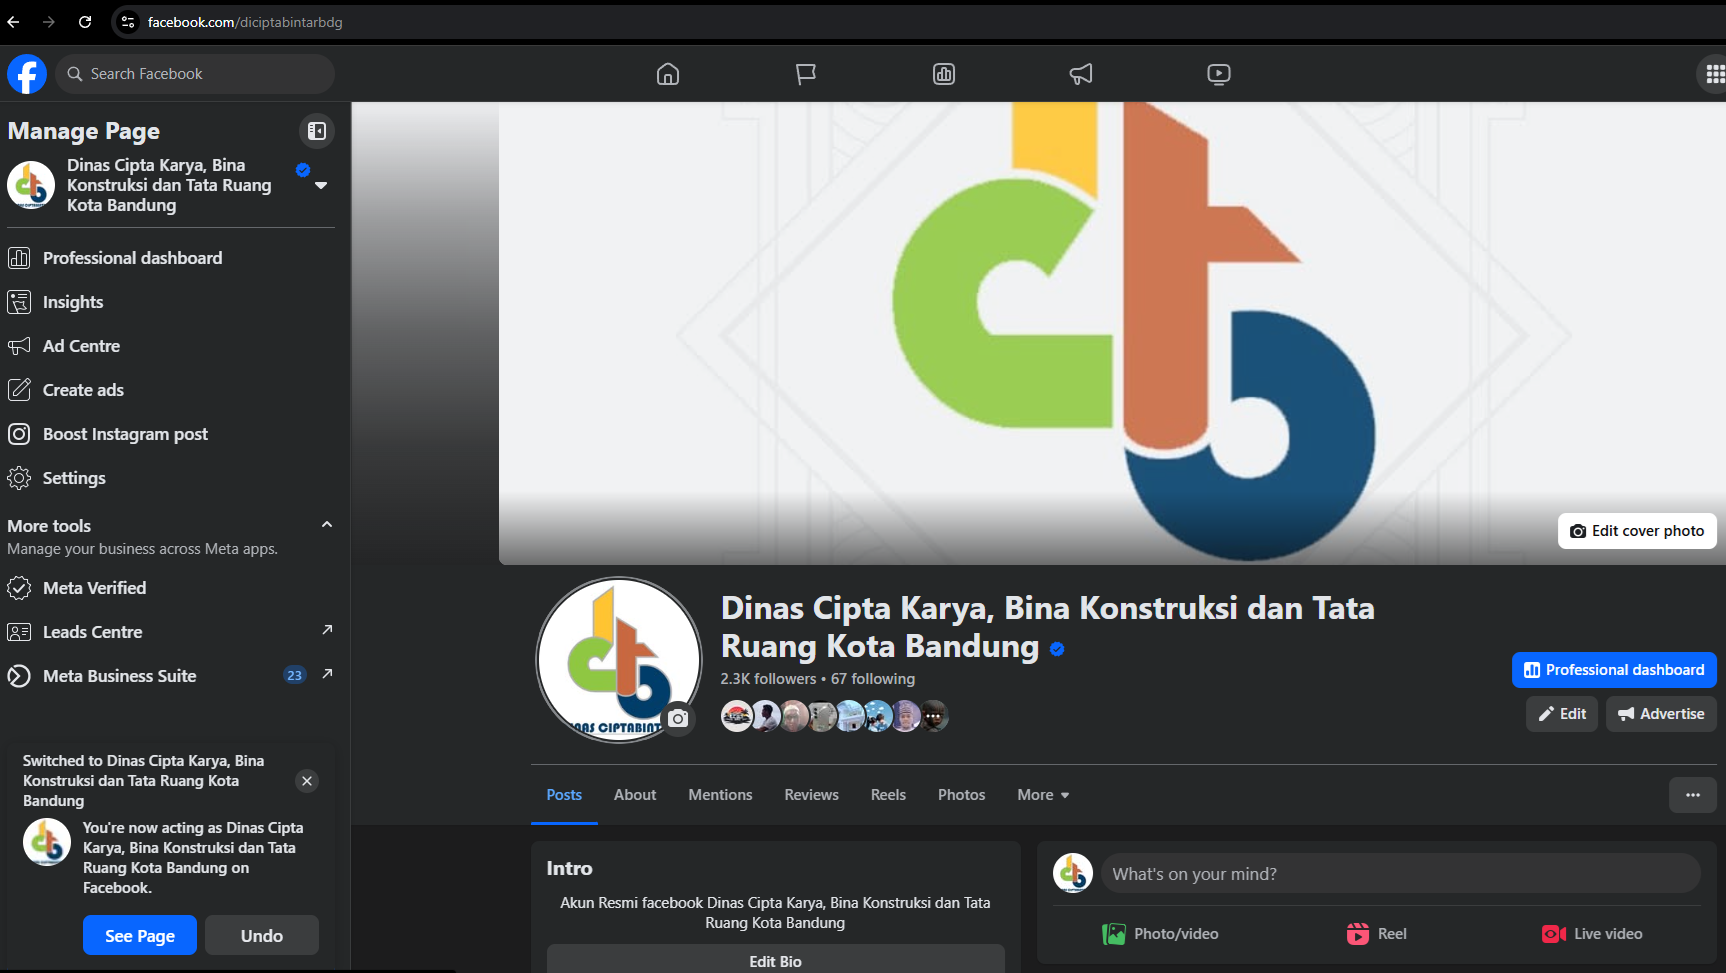Screen dimensions: 1726x973
Task: Click the Undo button
Action: pos(262,935)
